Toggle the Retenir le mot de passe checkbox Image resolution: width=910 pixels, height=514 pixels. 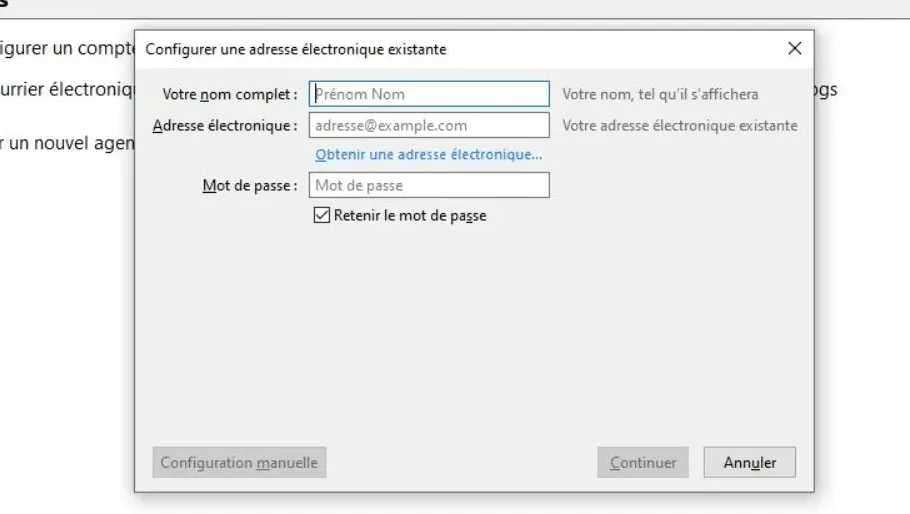[321, 215]
